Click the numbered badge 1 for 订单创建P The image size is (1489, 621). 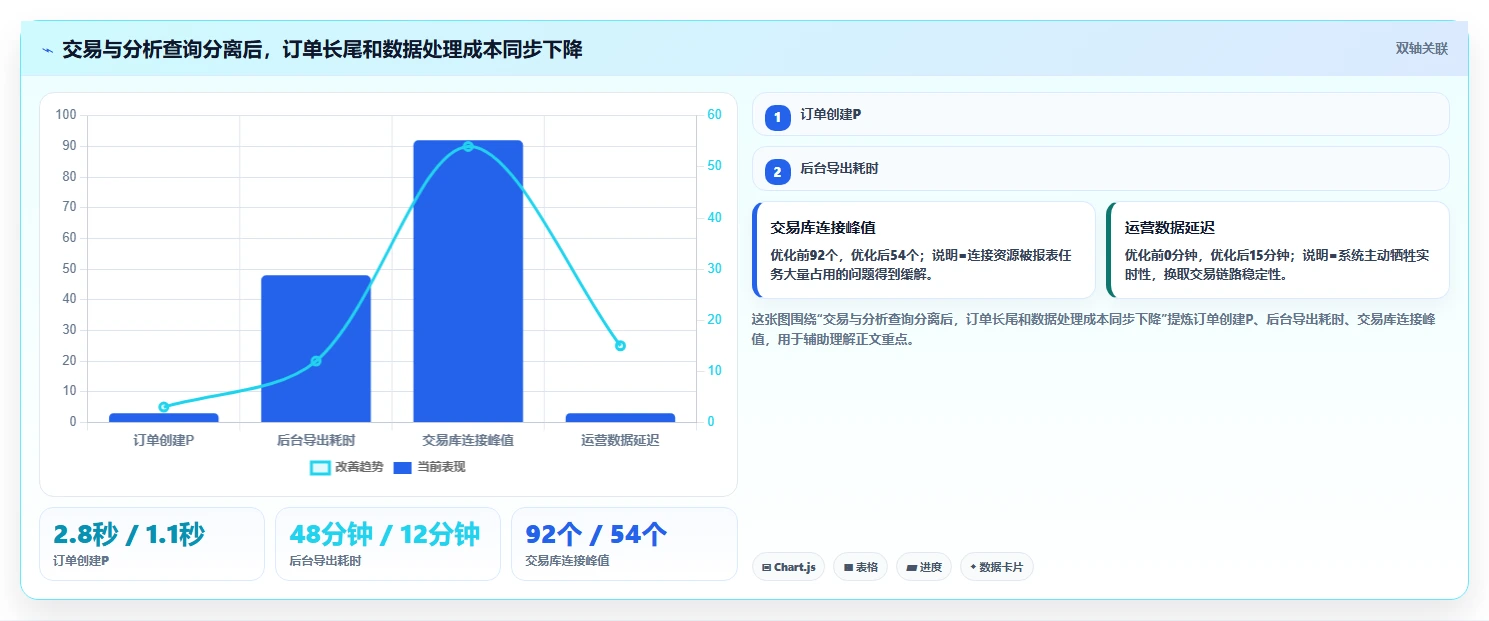point(778,117)
